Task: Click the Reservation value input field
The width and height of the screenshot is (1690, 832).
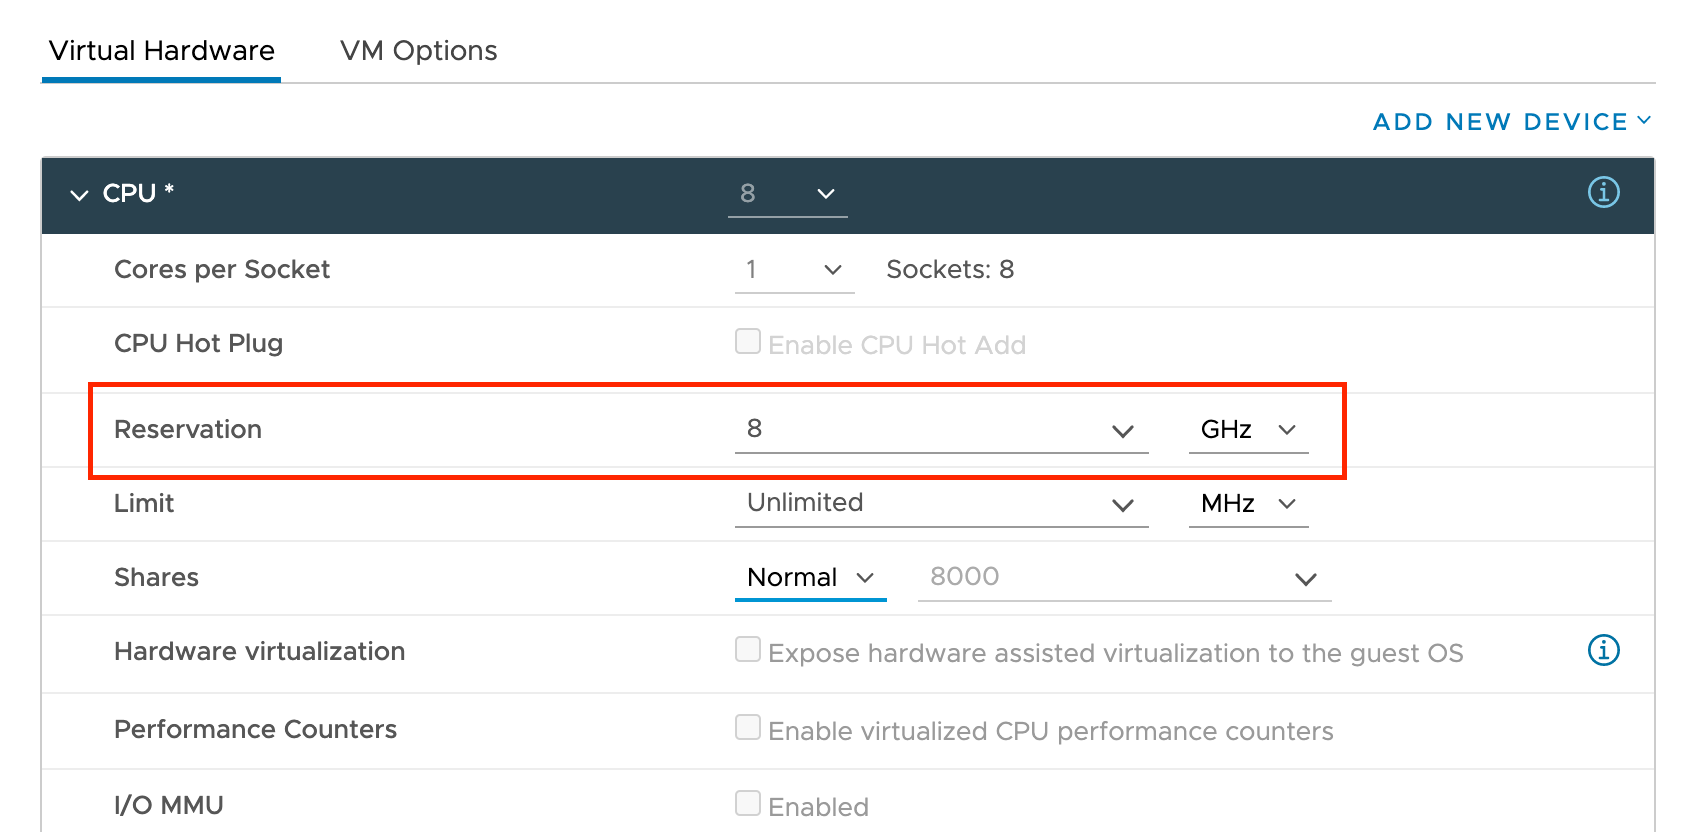Action: (x=920, y=429)
